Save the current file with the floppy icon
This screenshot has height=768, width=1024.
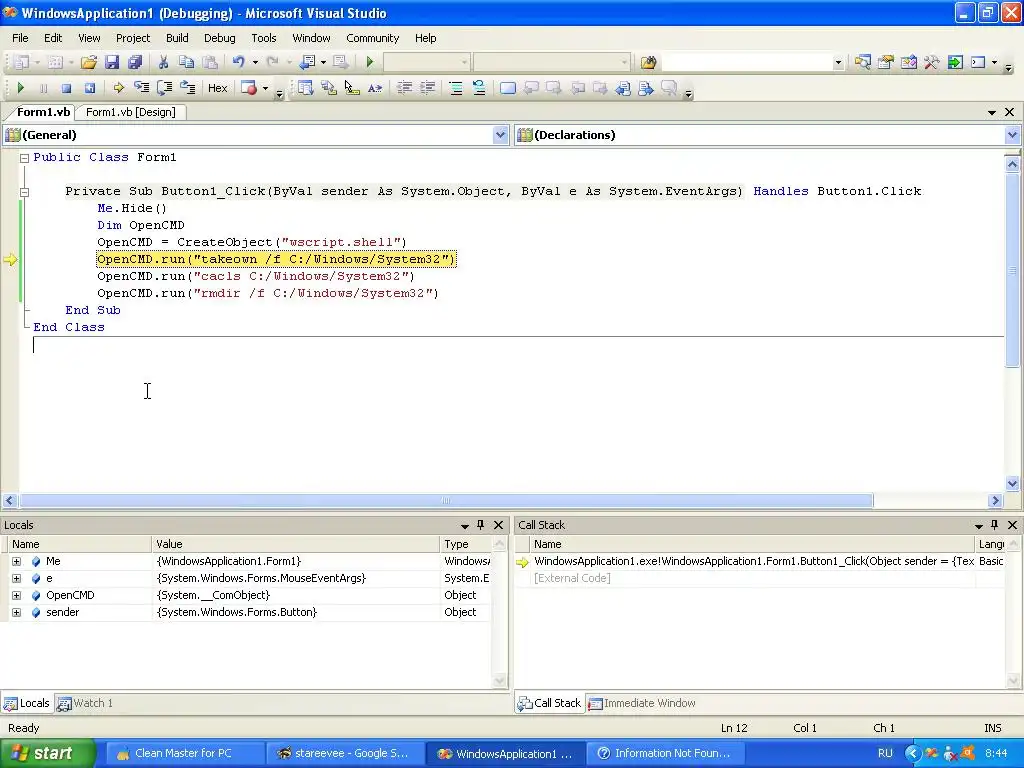(x=112, y=62)
